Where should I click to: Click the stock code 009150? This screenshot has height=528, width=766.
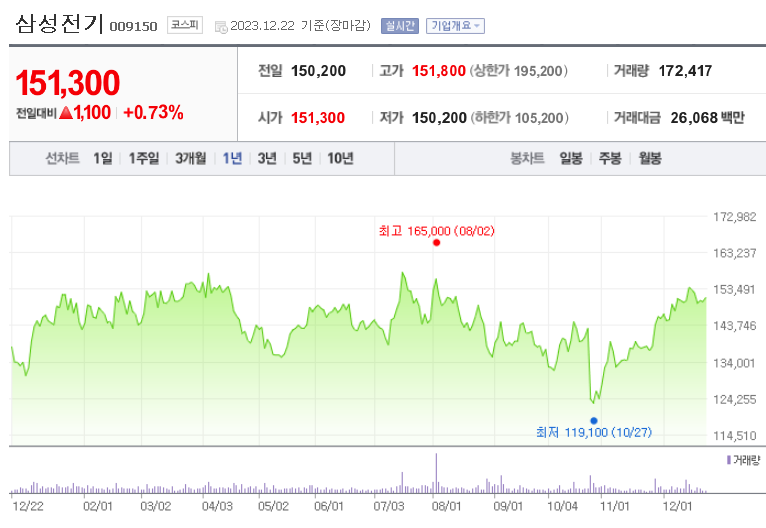133,26
